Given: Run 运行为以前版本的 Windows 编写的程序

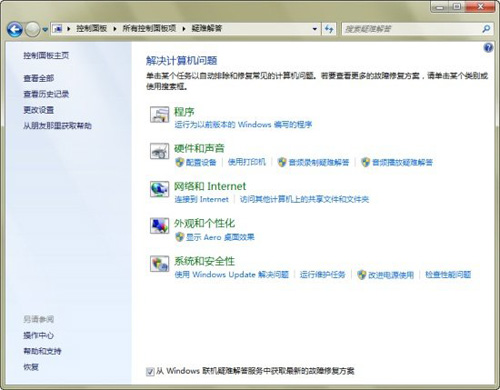Looking at the screenshot, I should coord(243,125).
